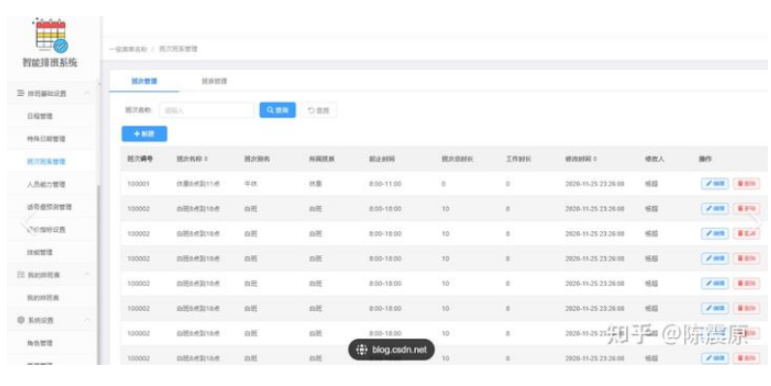Click the 一级菜单名称 breadcrumb link
The image size is (771, 386).
pos(128,49)
